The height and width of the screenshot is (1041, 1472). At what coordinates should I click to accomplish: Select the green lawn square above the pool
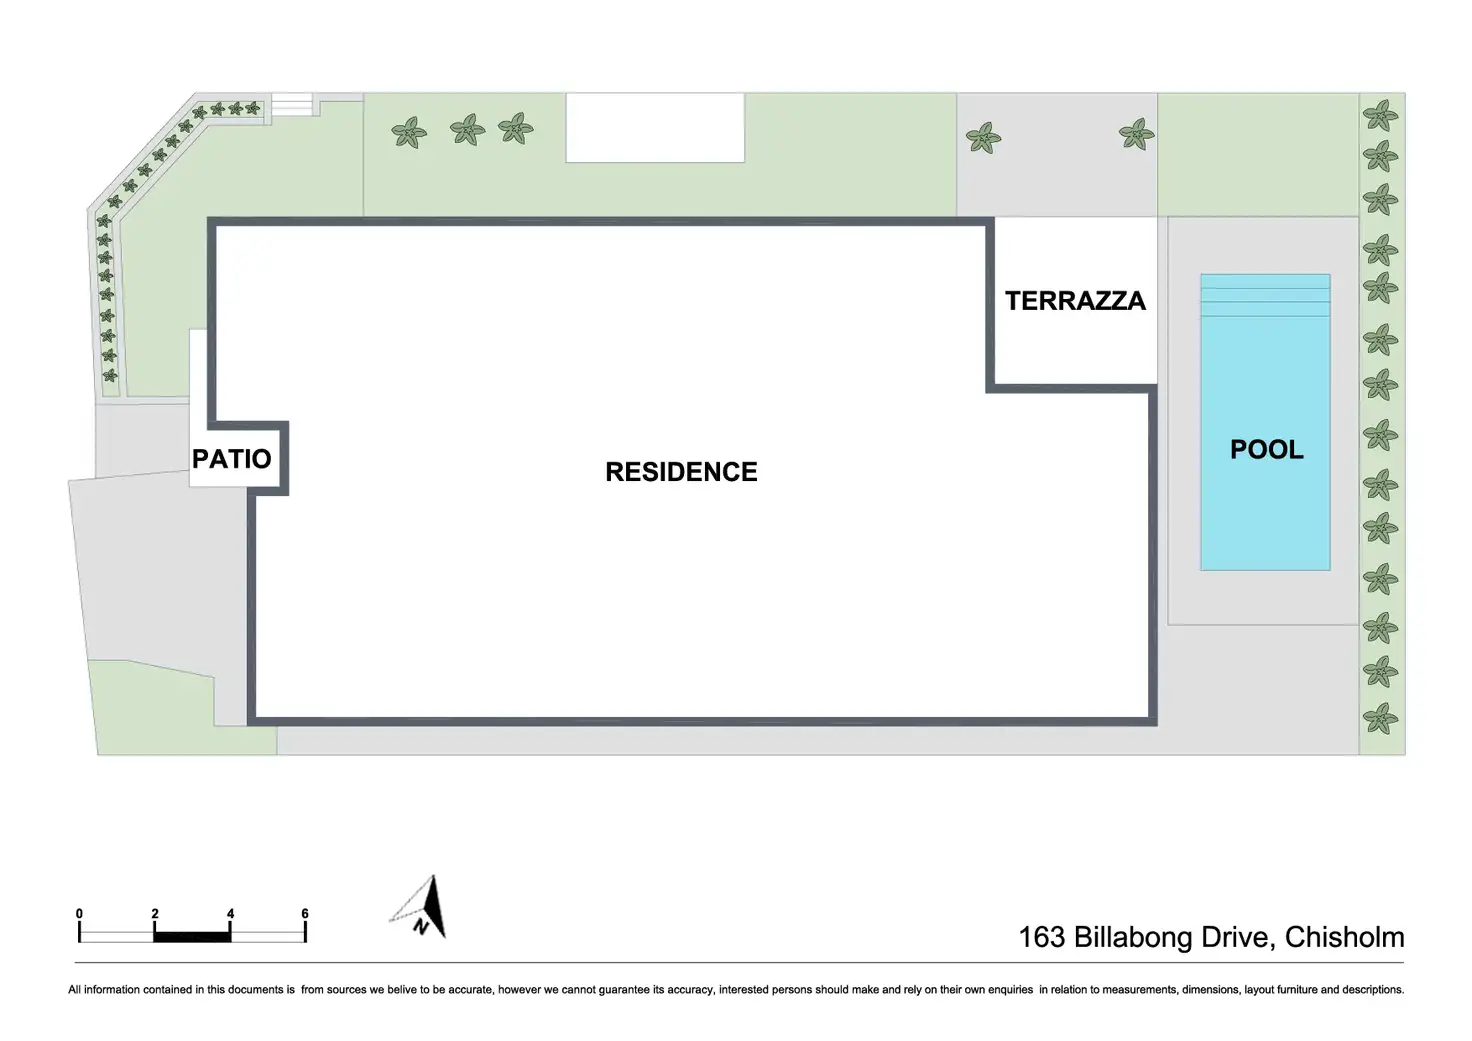coord(1257,155)
